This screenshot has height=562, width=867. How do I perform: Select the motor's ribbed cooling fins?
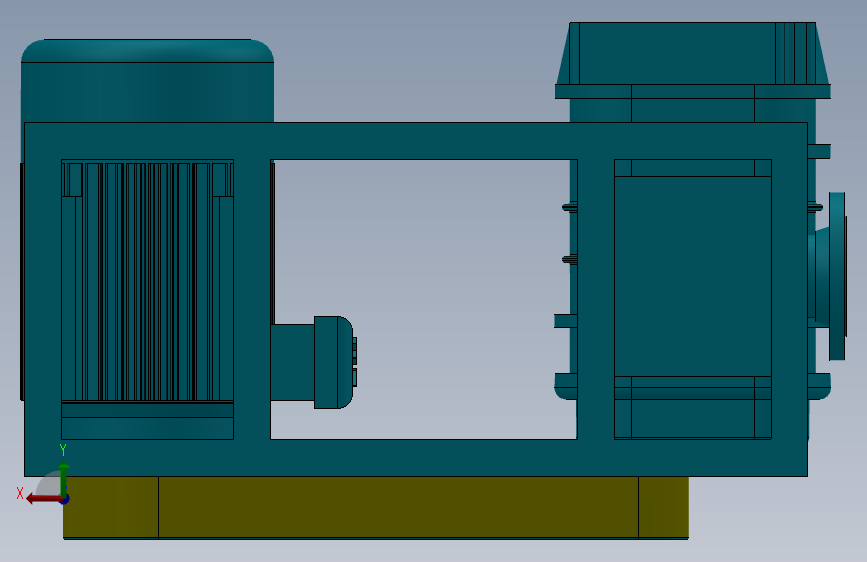point(147,281)
